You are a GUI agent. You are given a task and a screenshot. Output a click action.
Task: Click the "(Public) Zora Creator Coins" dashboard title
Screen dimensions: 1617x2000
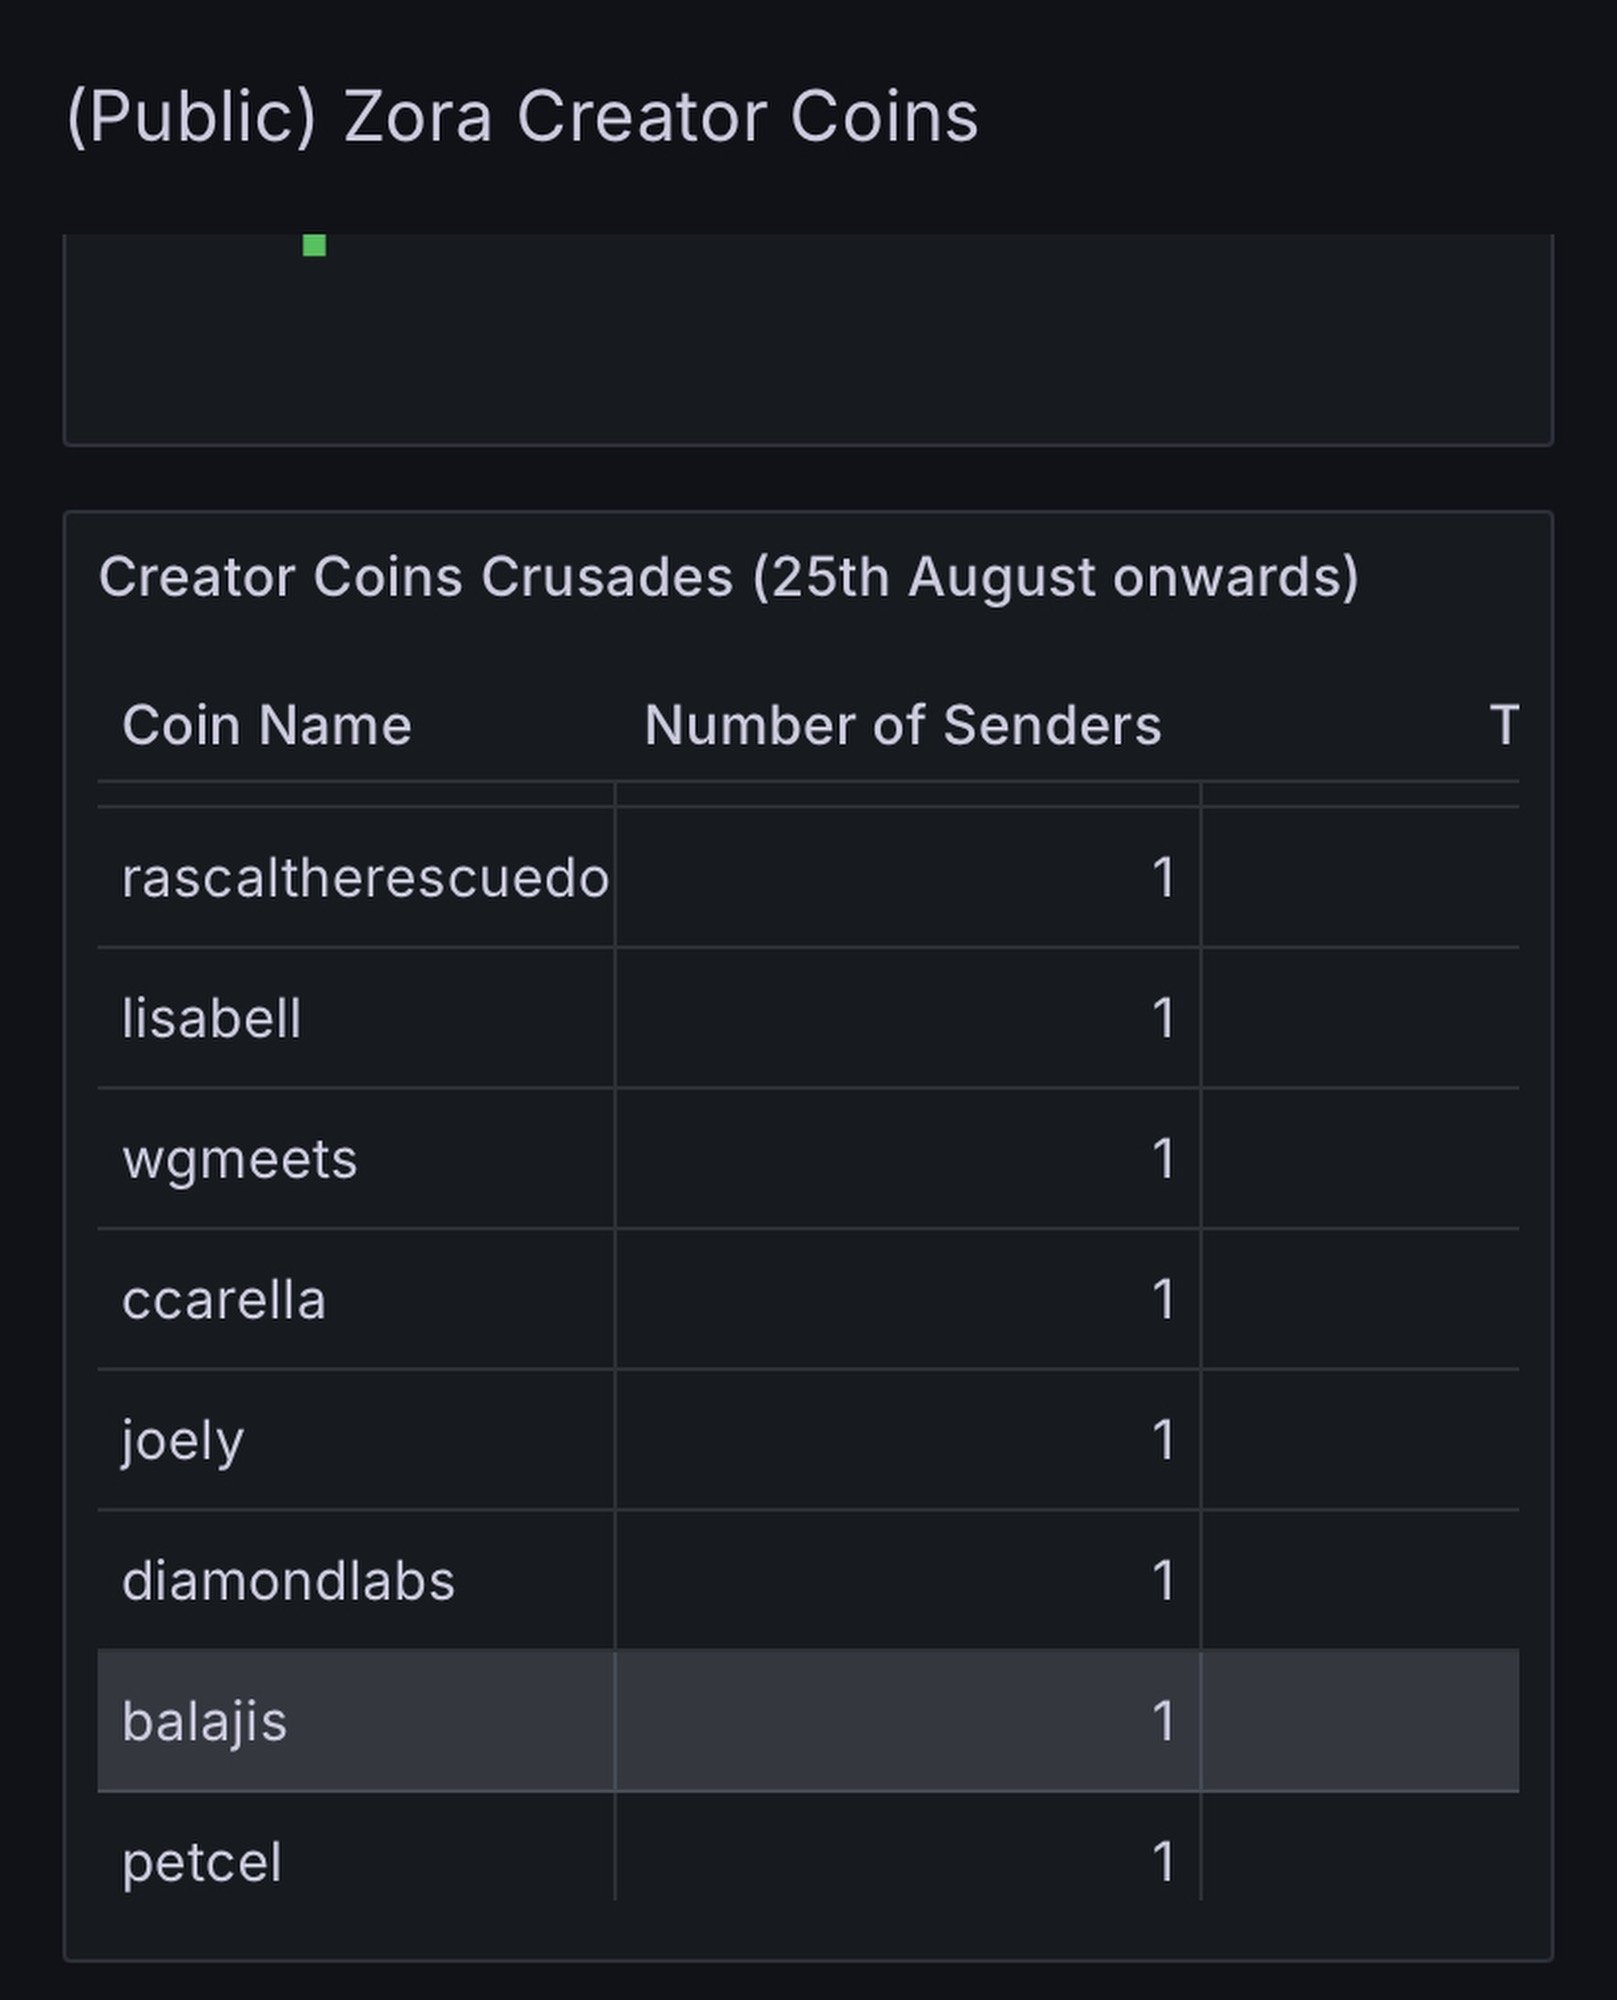(x=522, y=117)
